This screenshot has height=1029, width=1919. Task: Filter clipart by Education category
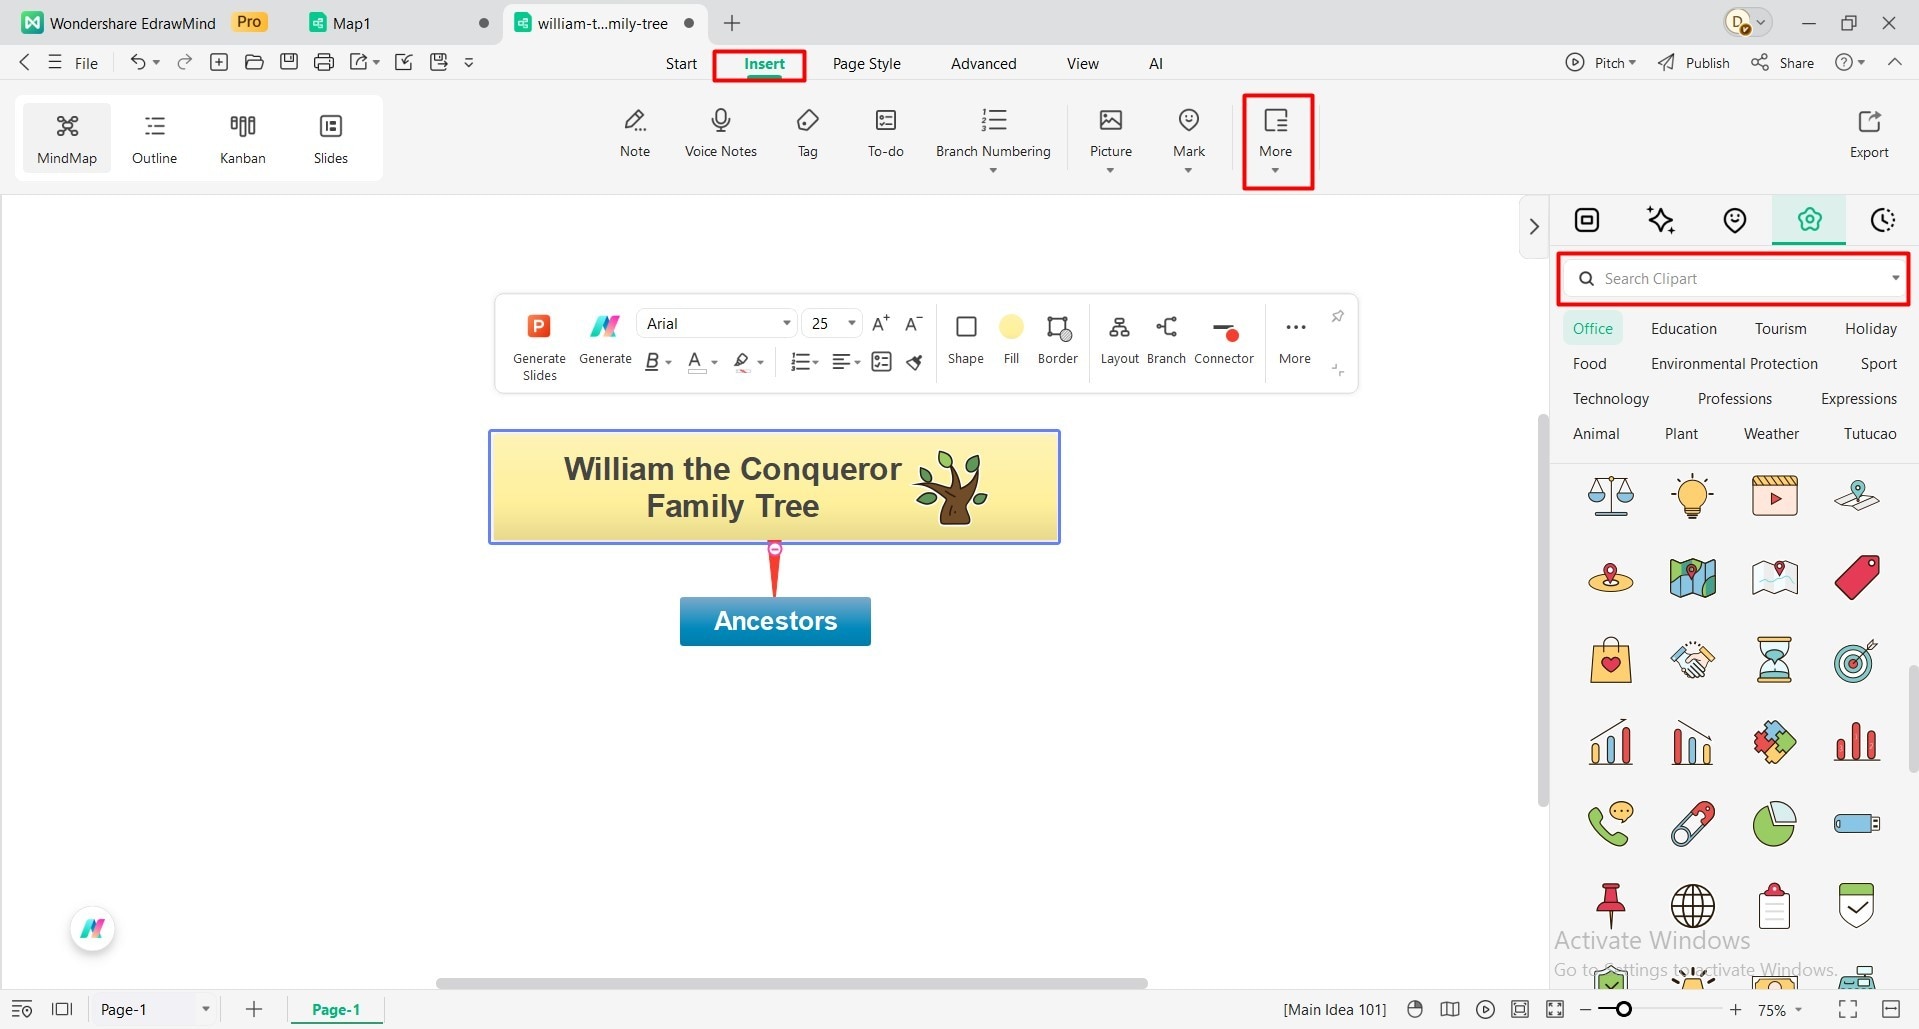click(x=1683, y=328)
